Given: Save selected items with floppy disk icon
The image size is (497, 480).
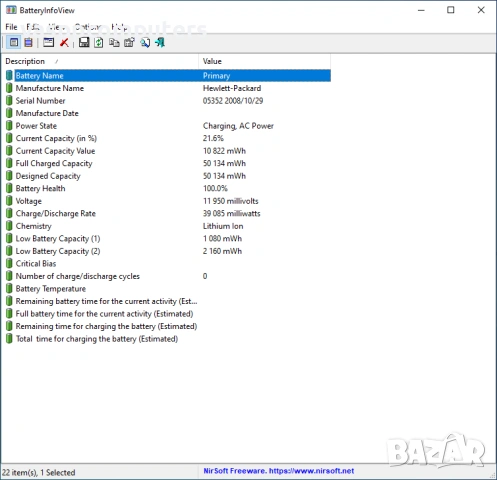Looking at the screenshot, I should 84,42.
